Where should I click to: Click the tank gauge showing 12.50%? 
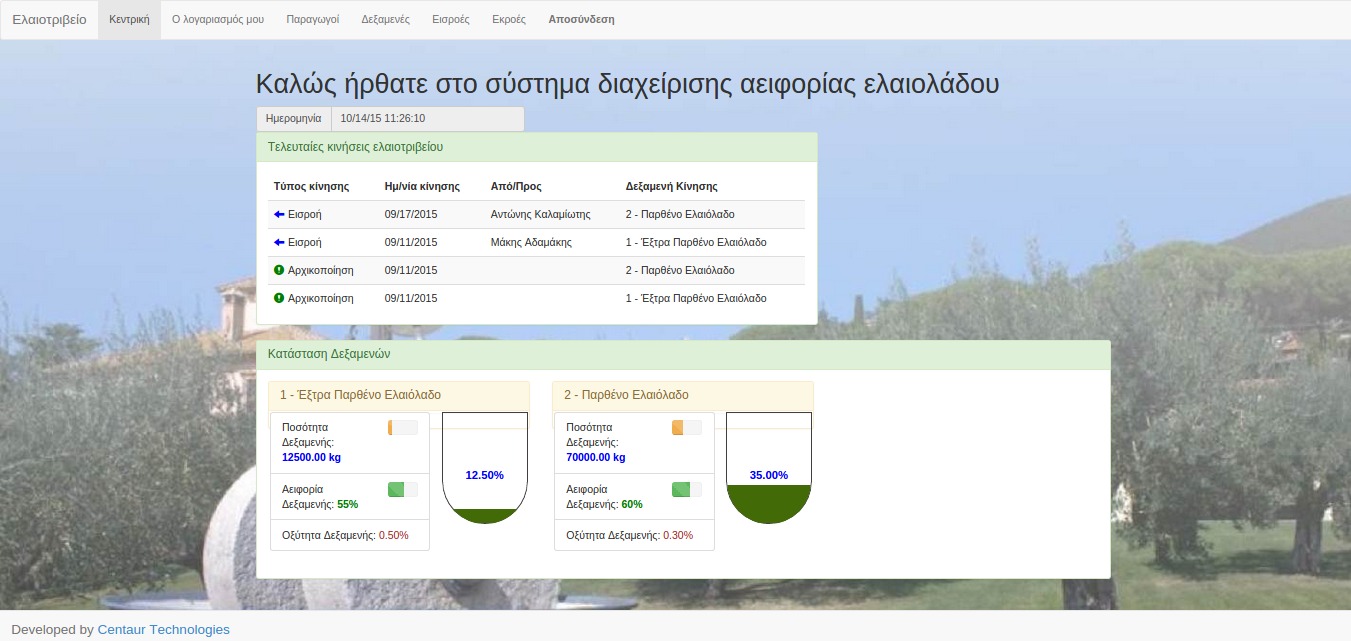tap(484, 468)
